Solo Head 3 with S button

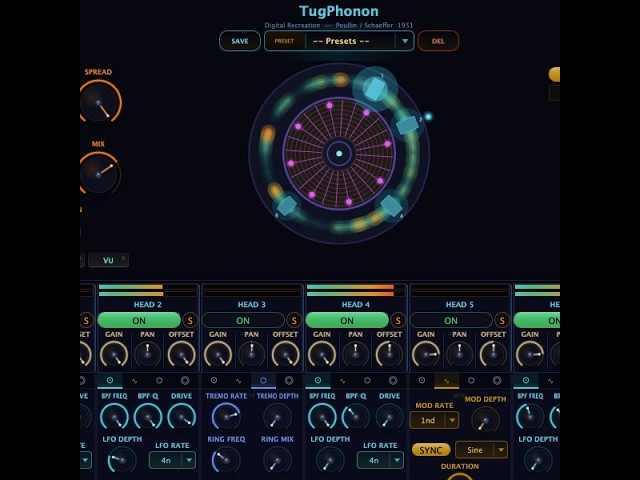point(294,320)
